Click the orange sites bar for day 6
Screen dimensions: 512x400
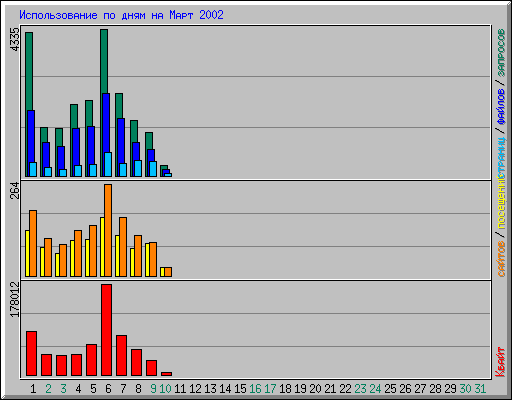108,230
